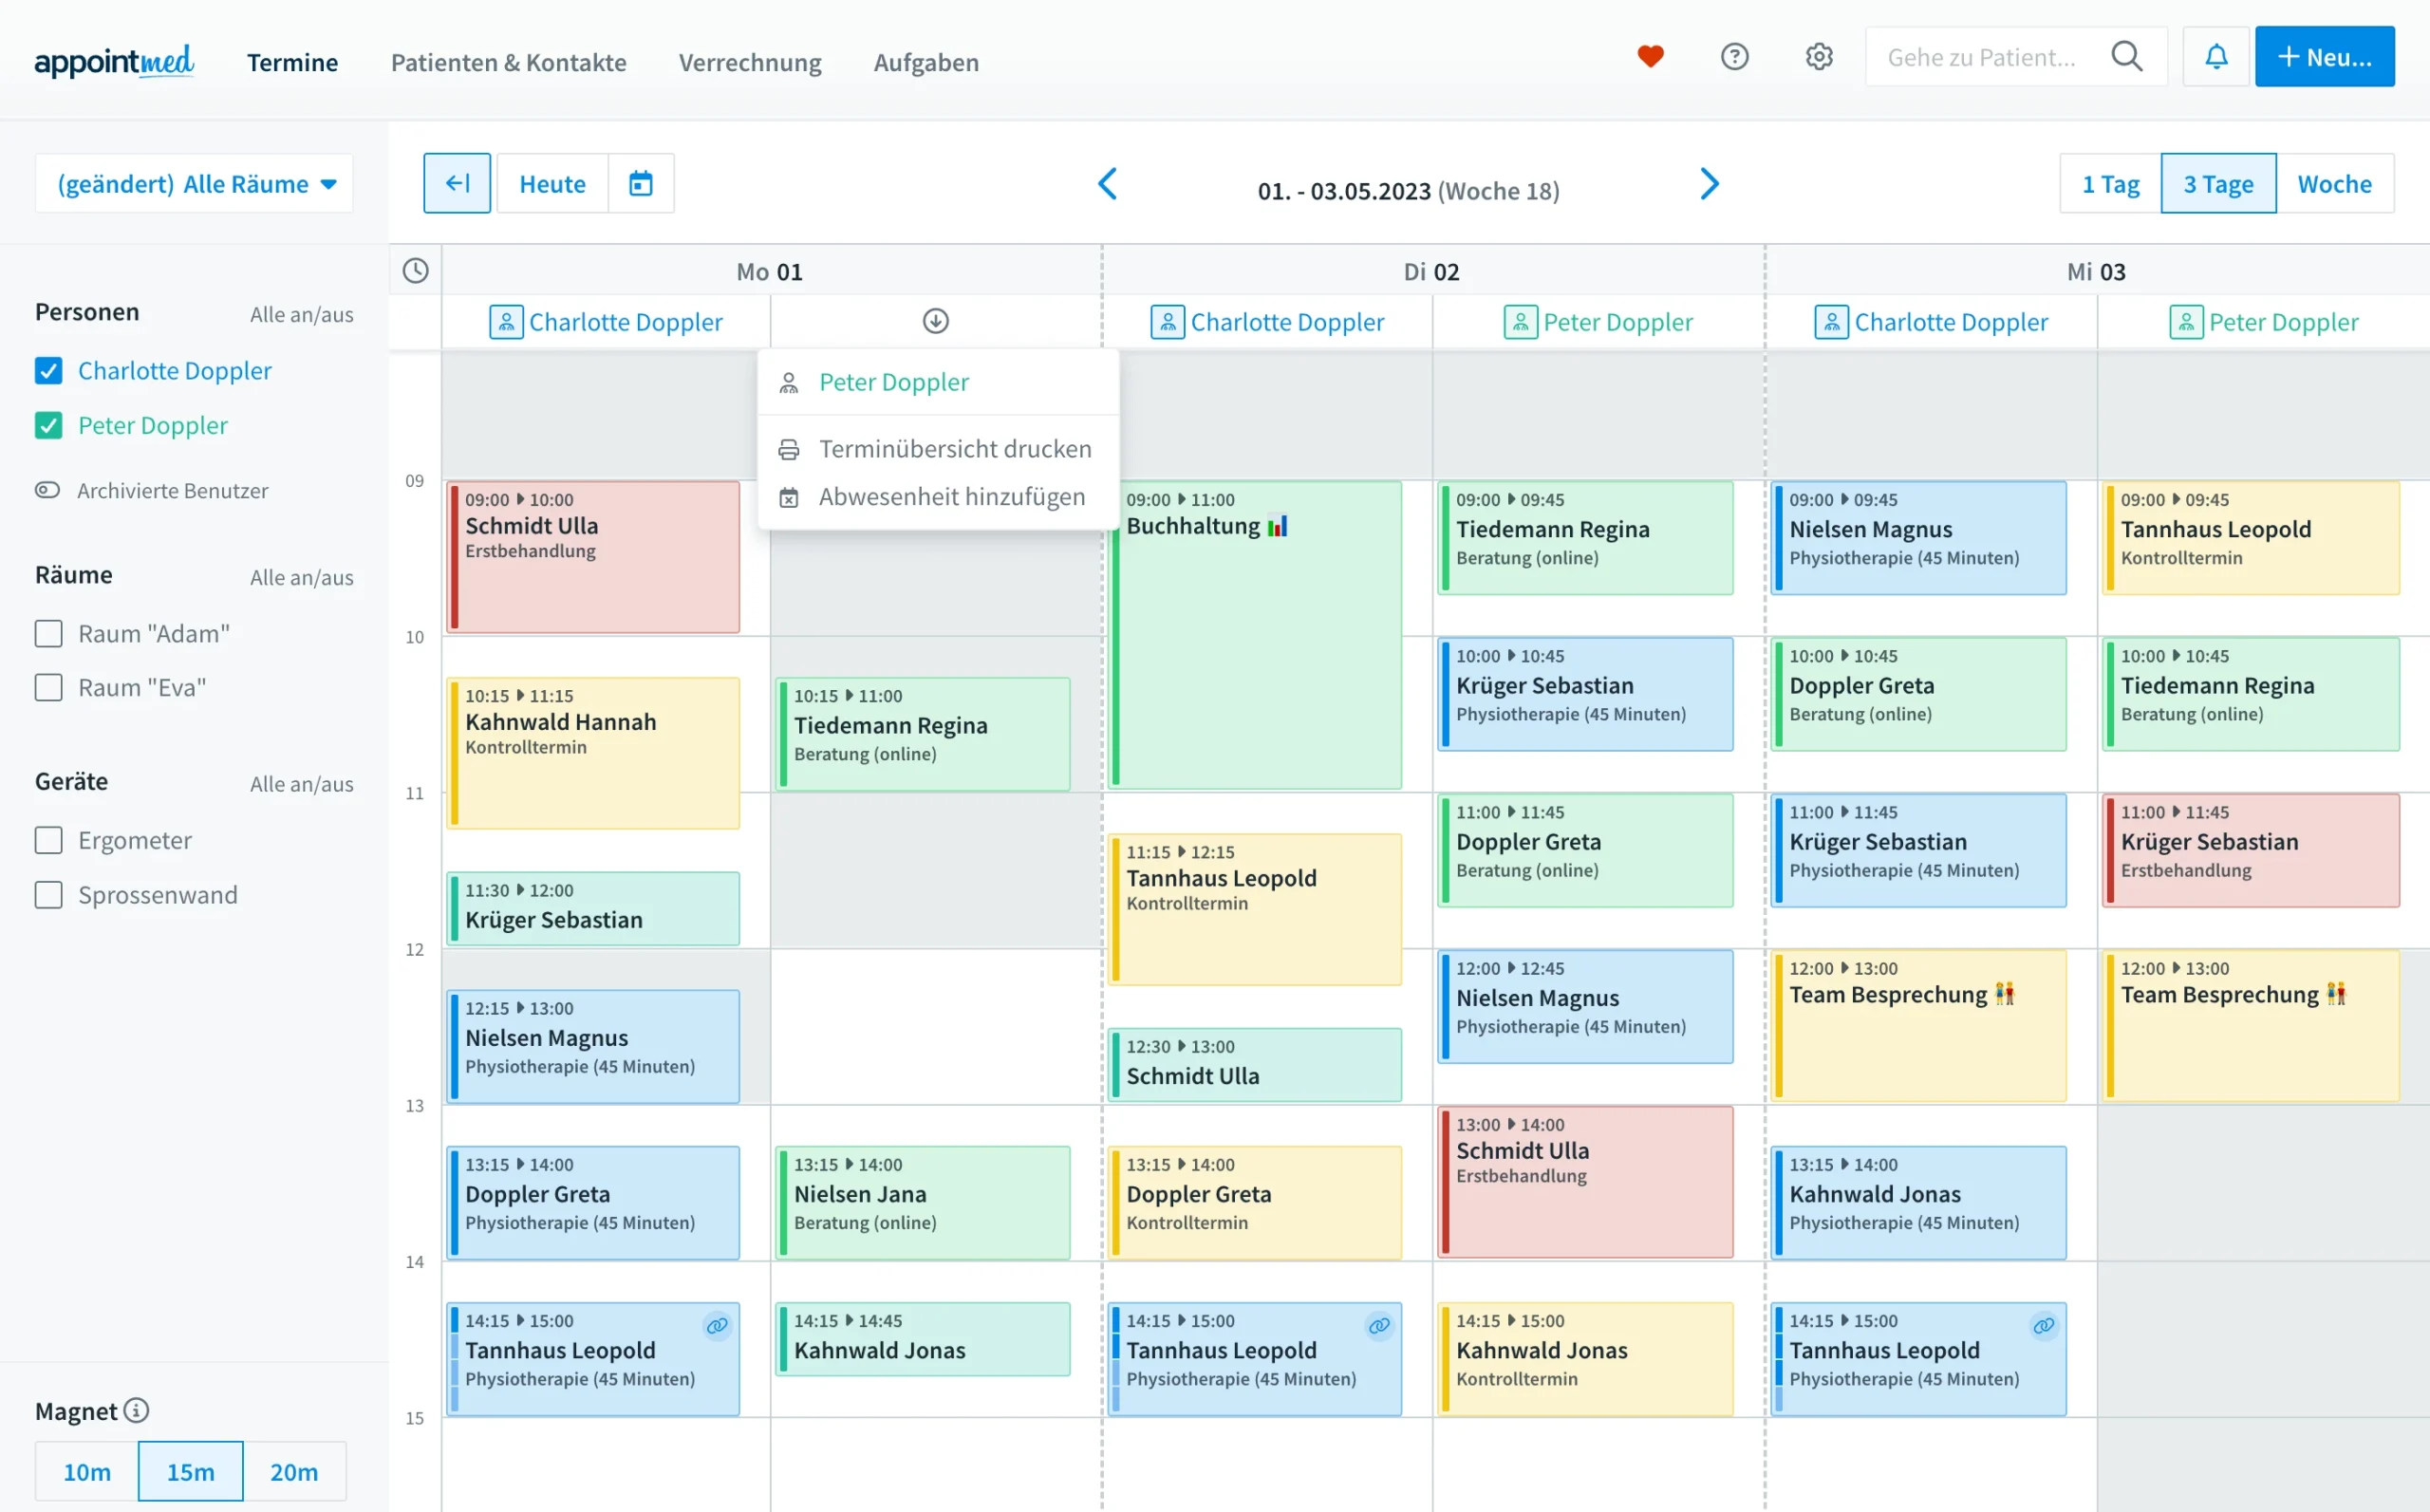Set magnet to 20m
The height and width of the screenshot is (1512, 2430).
click(x=294, y=1471)
